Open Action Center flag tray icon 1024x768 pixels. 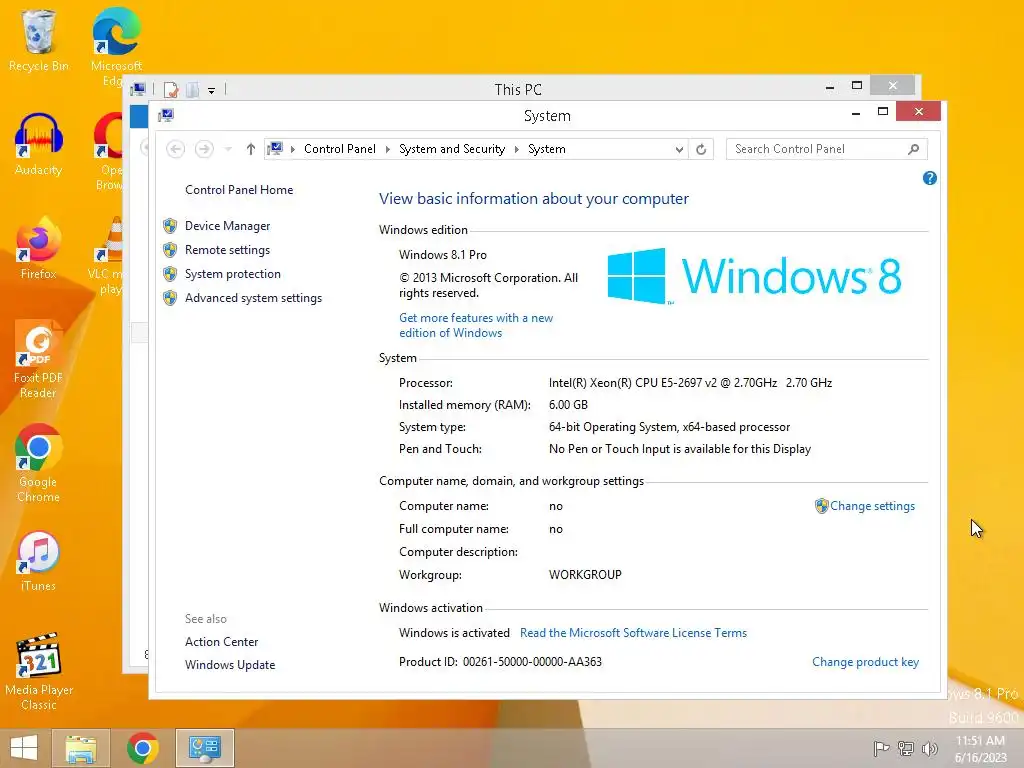tap(881, 748)
